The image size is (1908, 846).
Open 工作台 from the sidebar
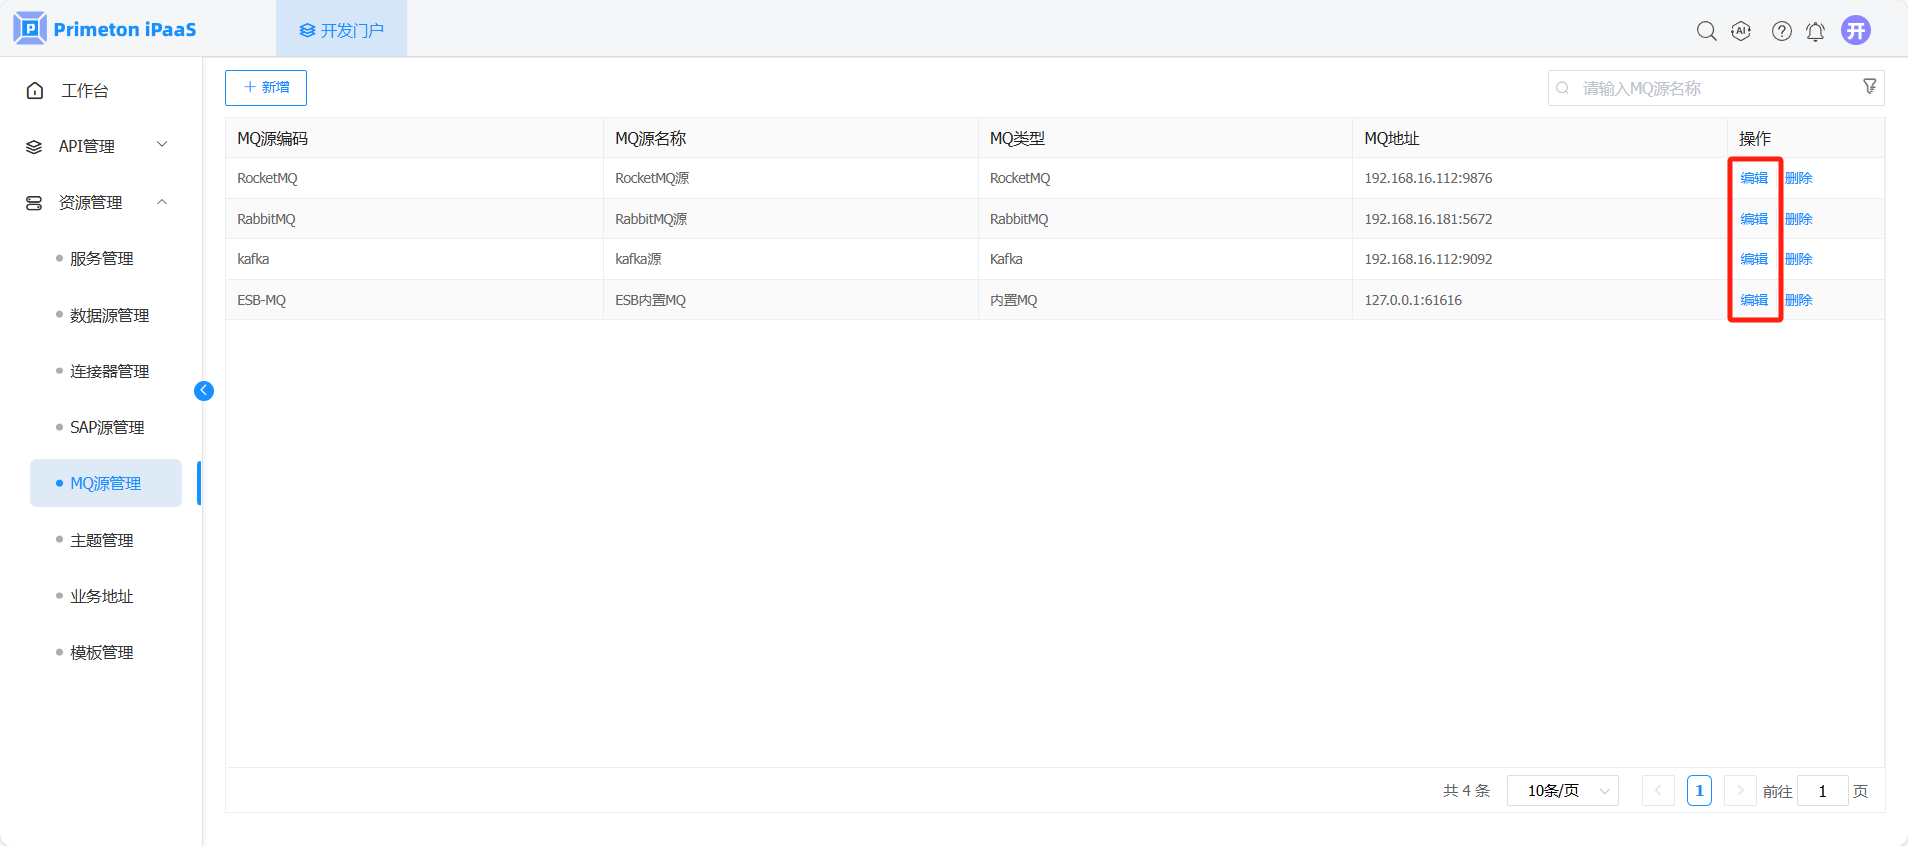84,90
